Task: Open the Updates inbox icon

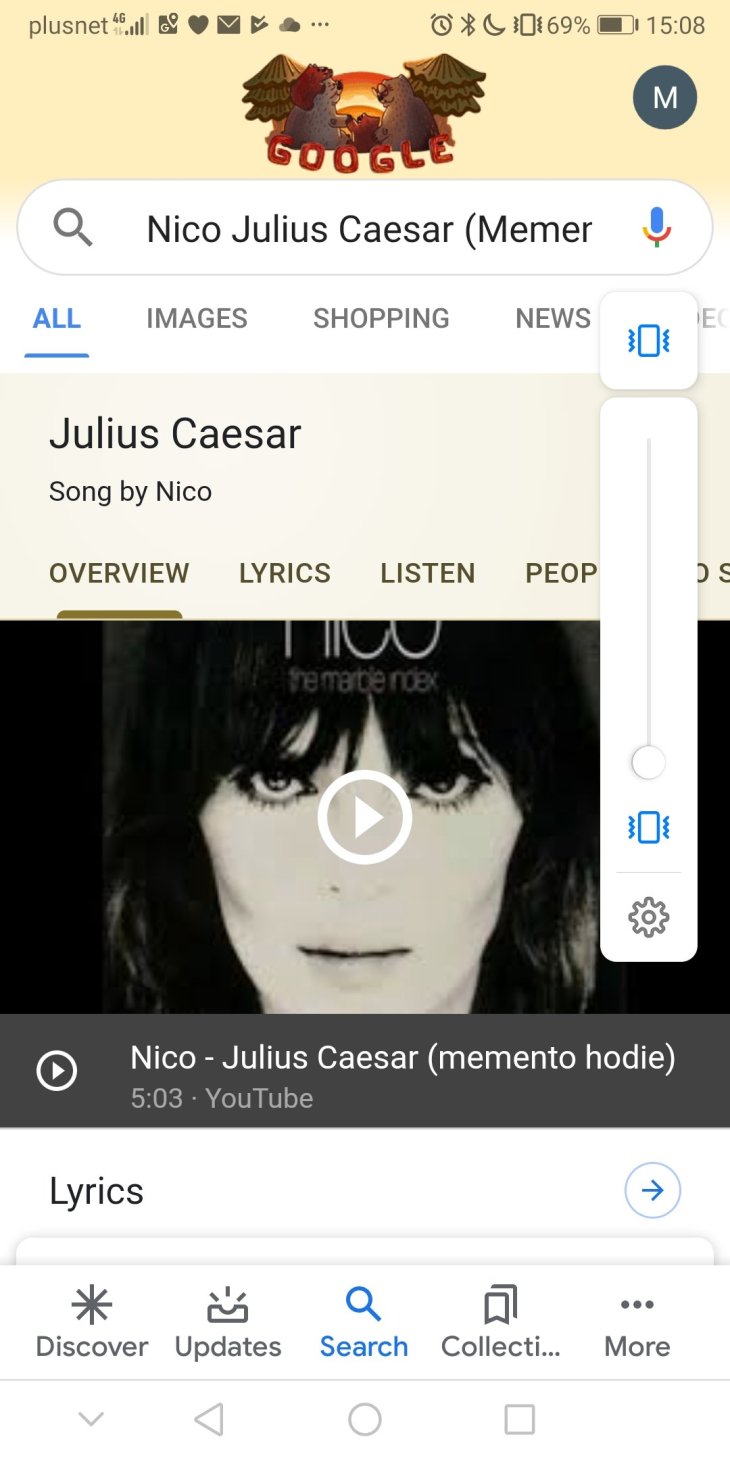Action: click(228, 1305)
